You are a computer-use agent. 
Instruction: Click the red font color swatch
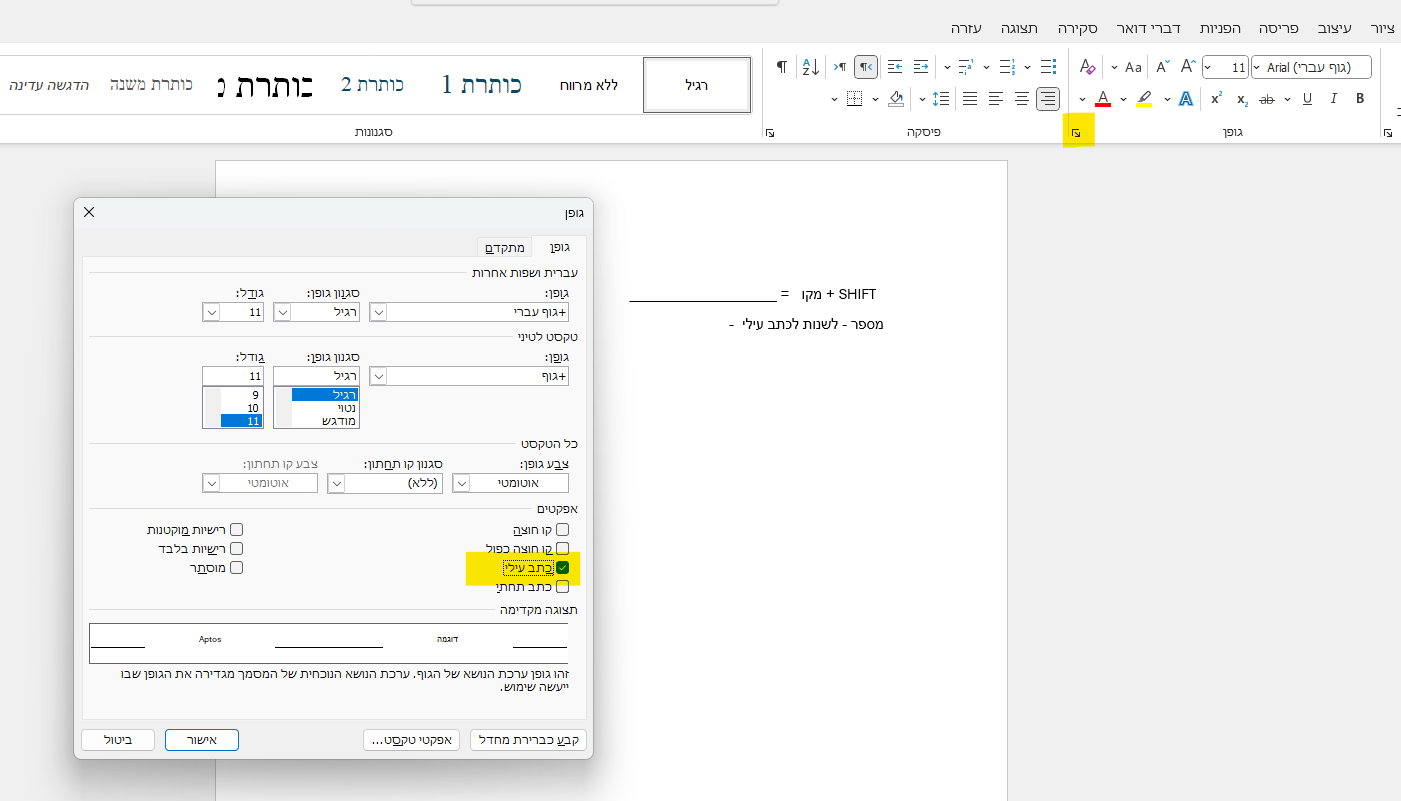pyautogui.click(x=1103, y=98)
